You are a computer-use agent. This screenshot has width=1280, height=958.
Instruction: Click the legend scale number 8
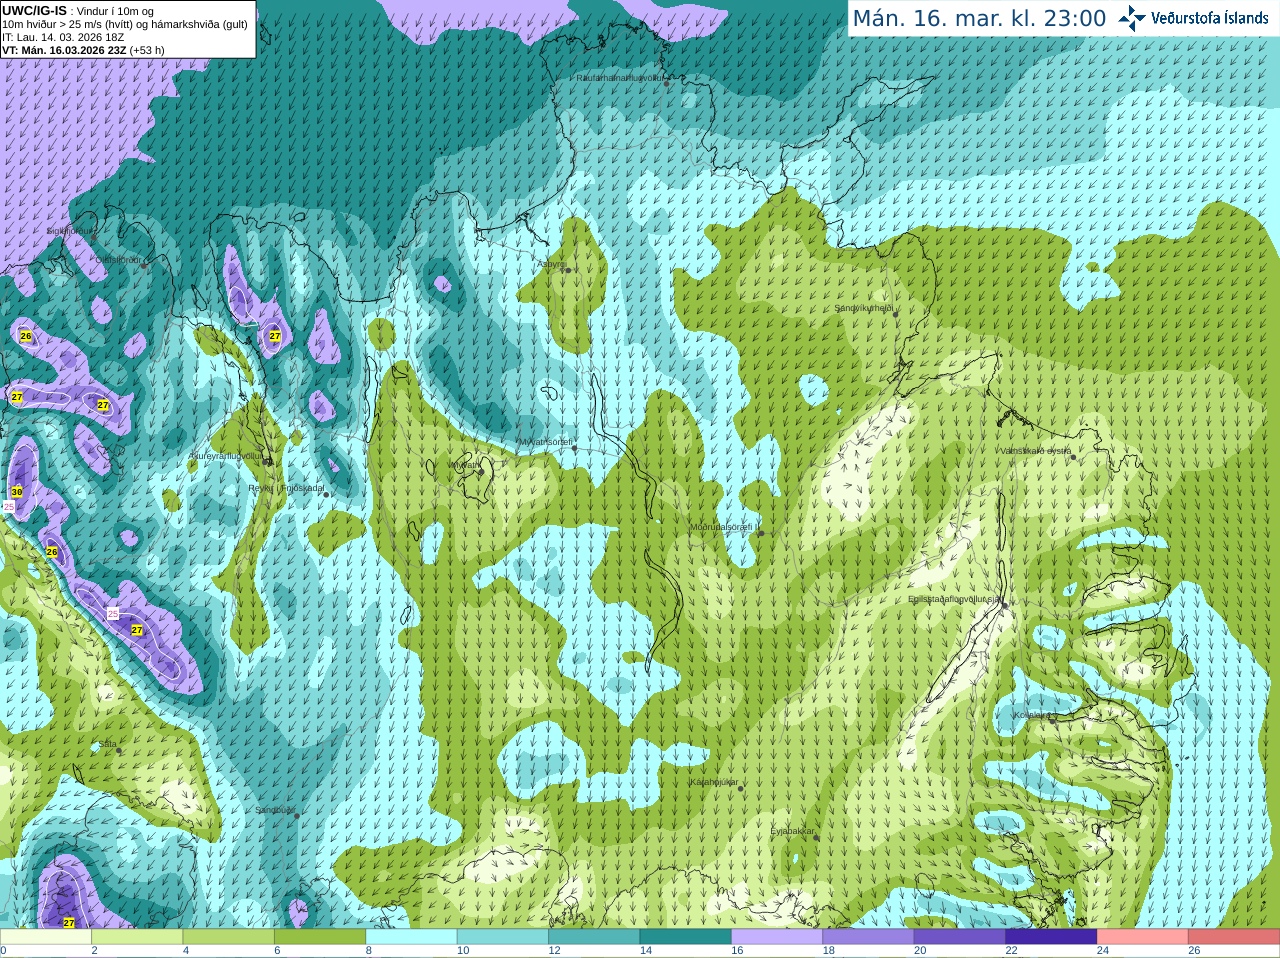[x=369, y=951]
